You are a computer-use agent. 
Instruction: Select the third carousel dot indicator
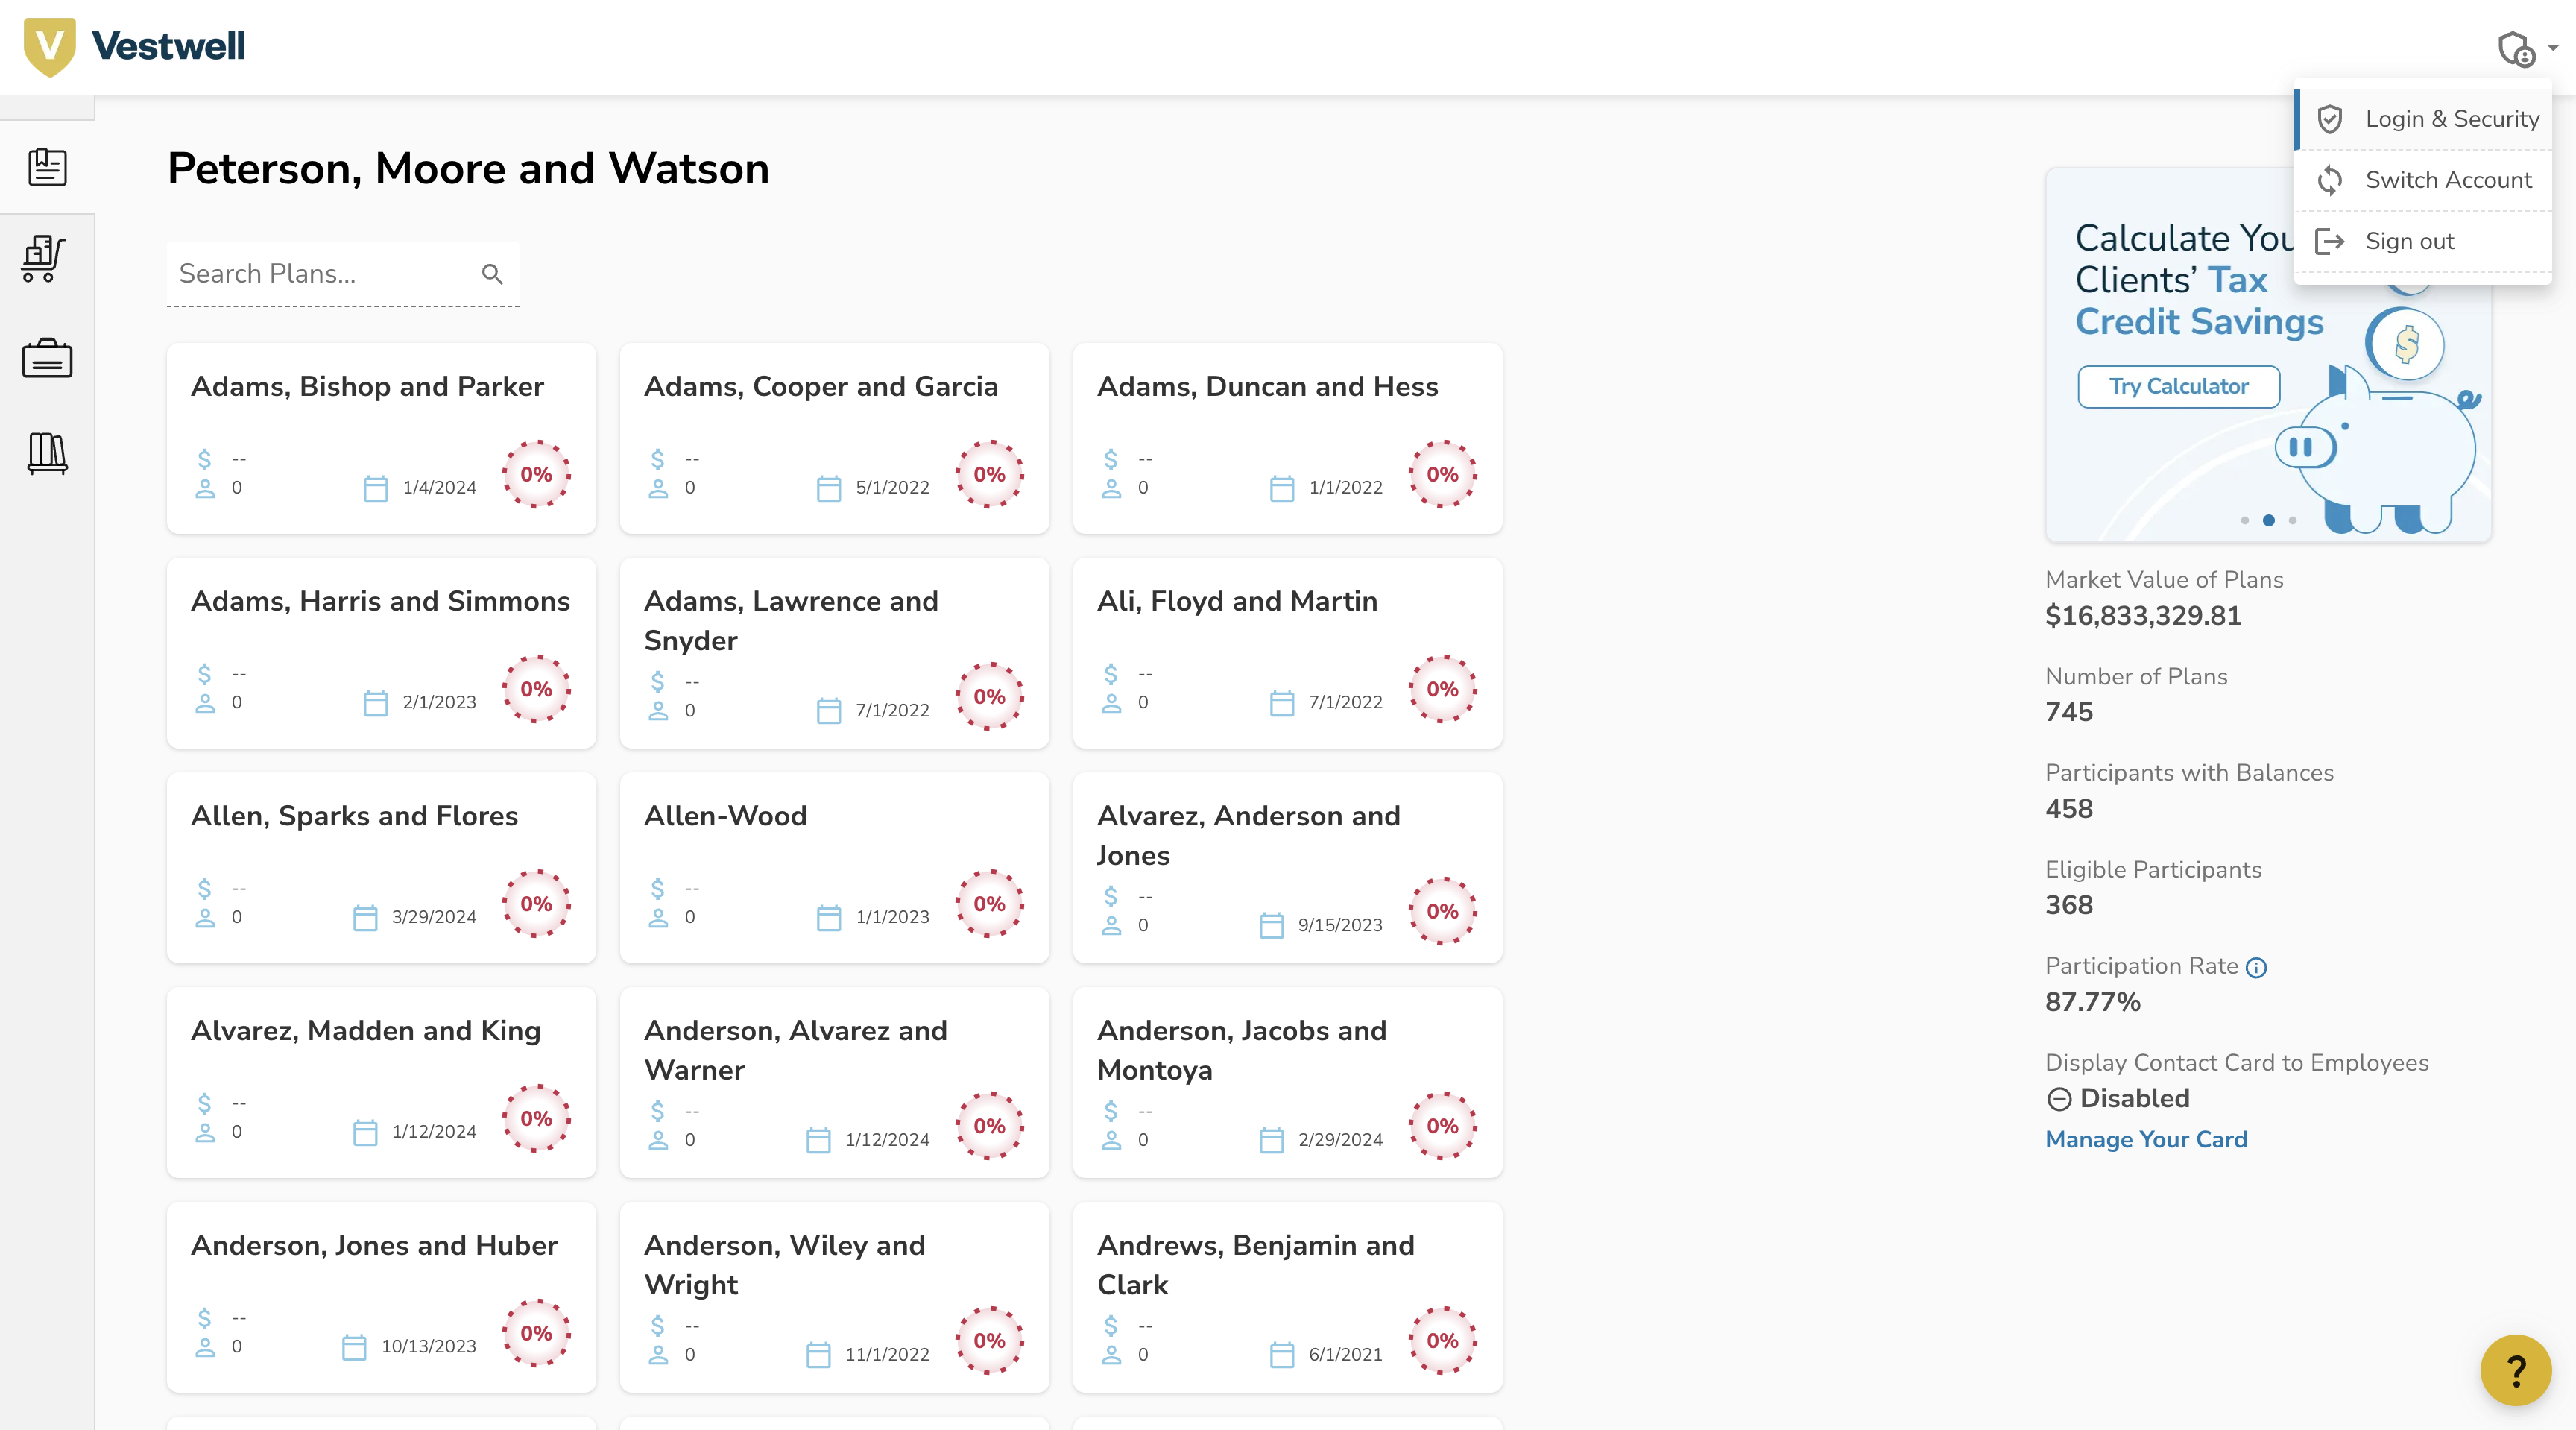(2293, 520)
